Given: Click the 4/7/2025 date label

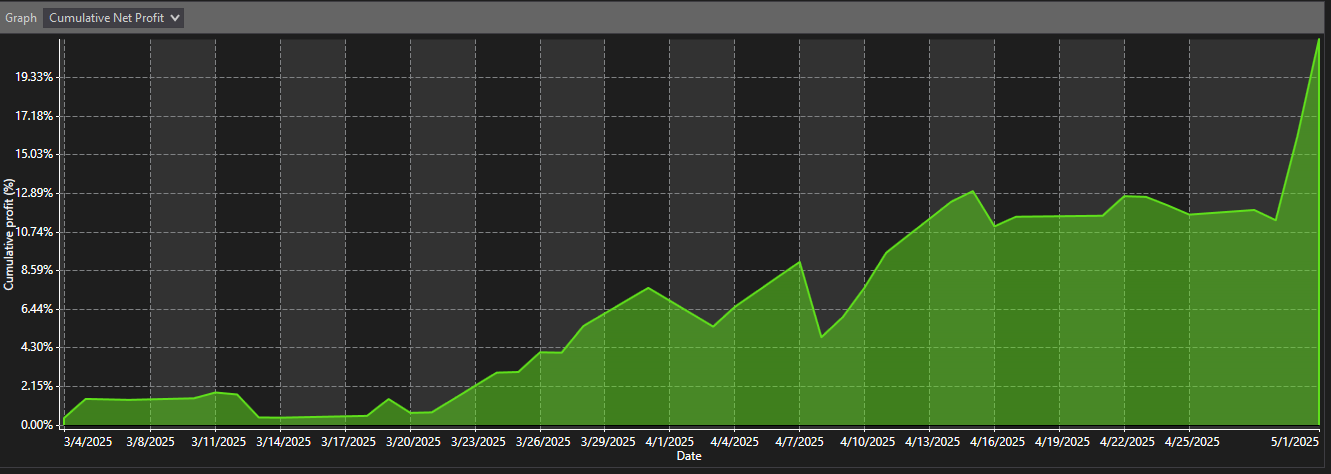Looking at the screenshot, I should (799, 441).
